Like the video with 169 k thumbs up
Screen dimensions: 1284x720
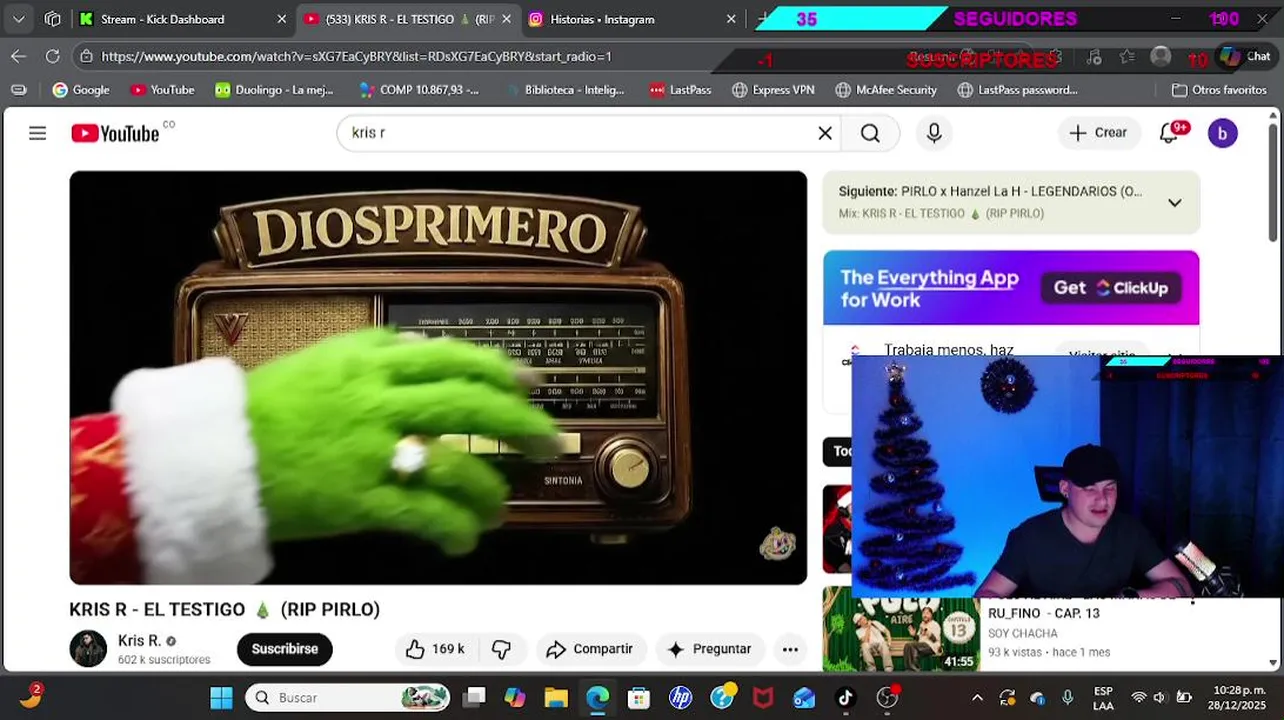point(435,649)
